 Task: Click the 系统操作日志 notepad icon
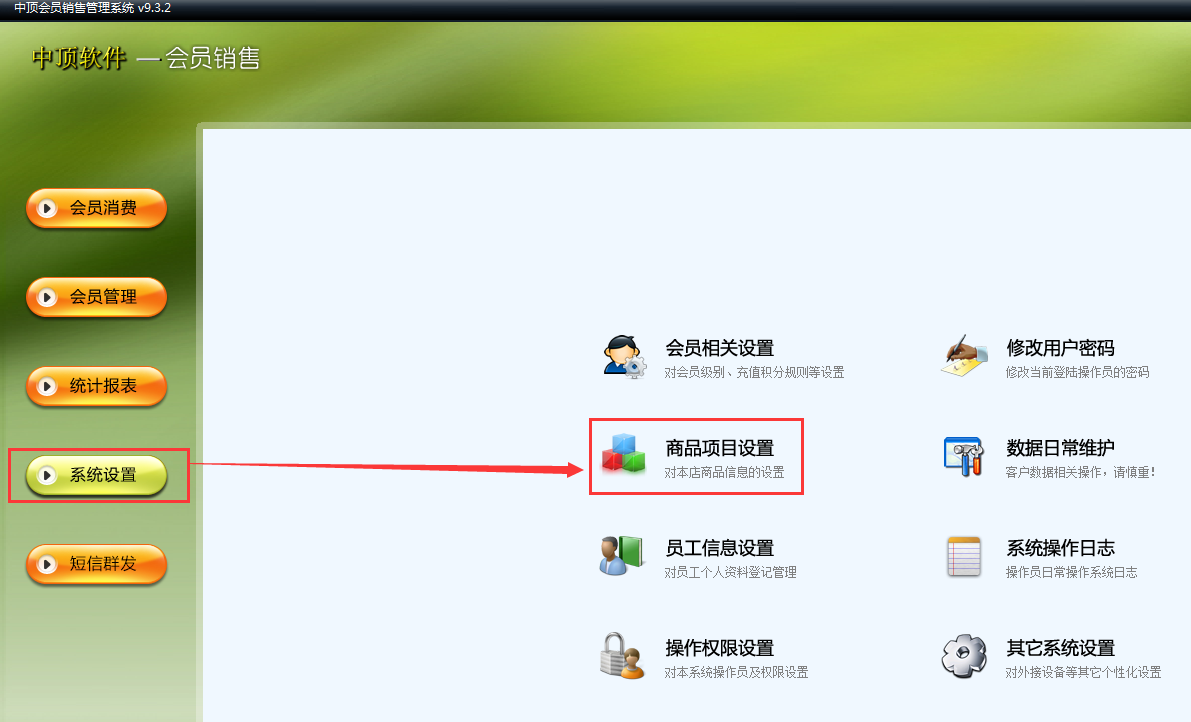coord(964,556)
